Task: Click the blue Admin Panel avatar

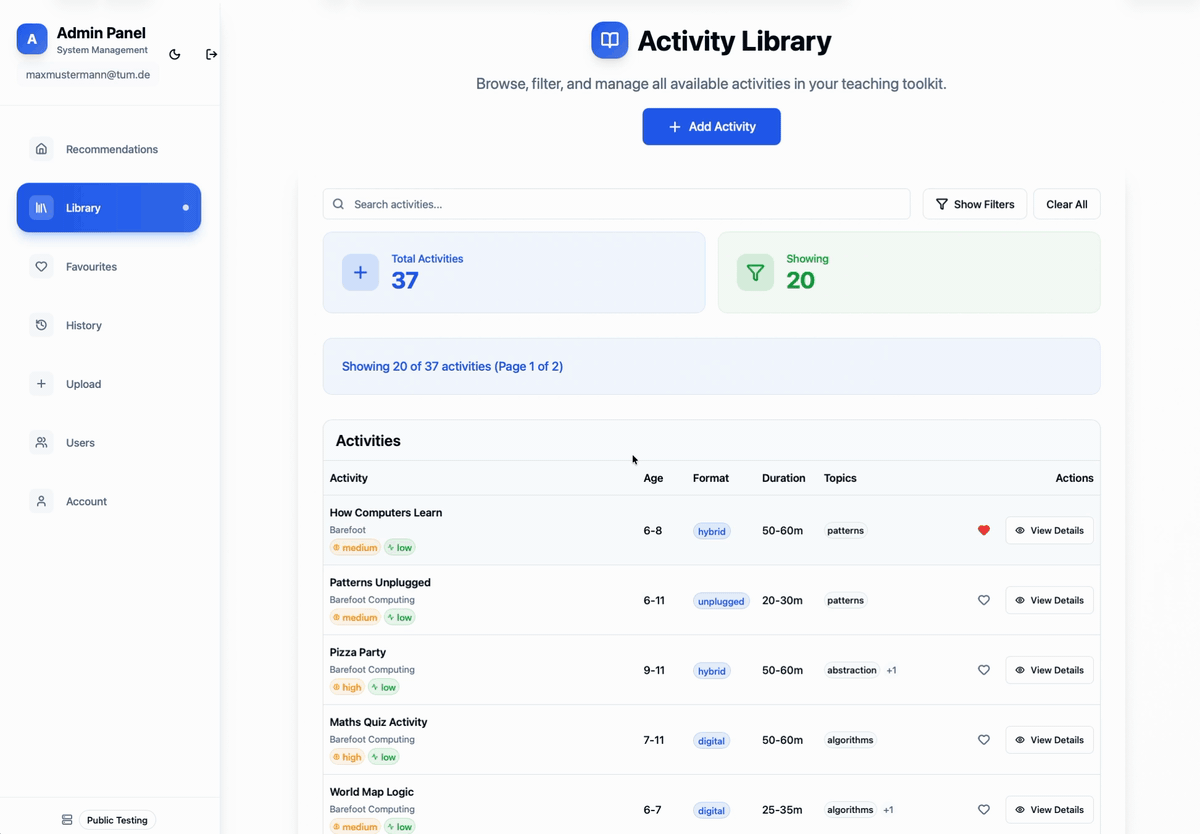Action: point(32,39)
